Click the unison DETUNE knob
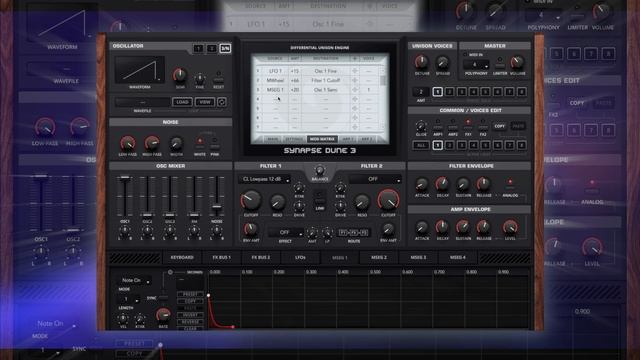Screen dimensions: 640x360 click(x=422, y=62)
